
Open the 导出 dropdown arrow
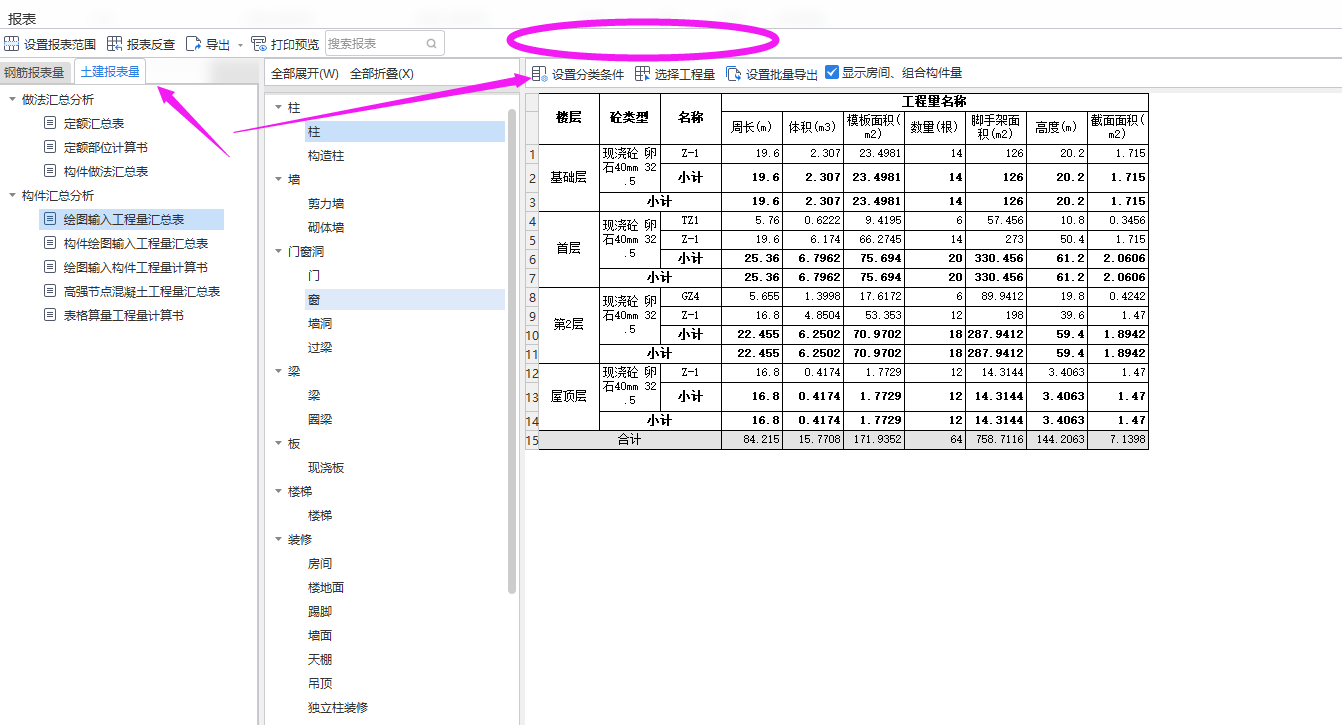pyautogui.click(x=240, y=45)
